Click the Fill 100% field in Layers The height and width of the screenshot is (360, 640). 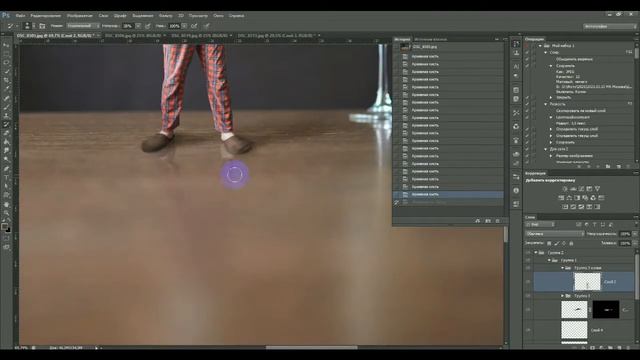(x=625, y=243)
